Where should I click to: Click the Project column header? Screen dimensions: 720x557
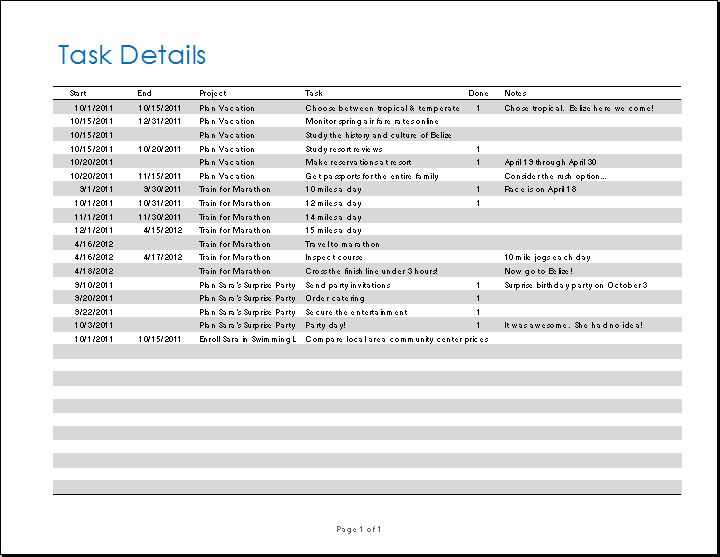[x=213, y=93]
